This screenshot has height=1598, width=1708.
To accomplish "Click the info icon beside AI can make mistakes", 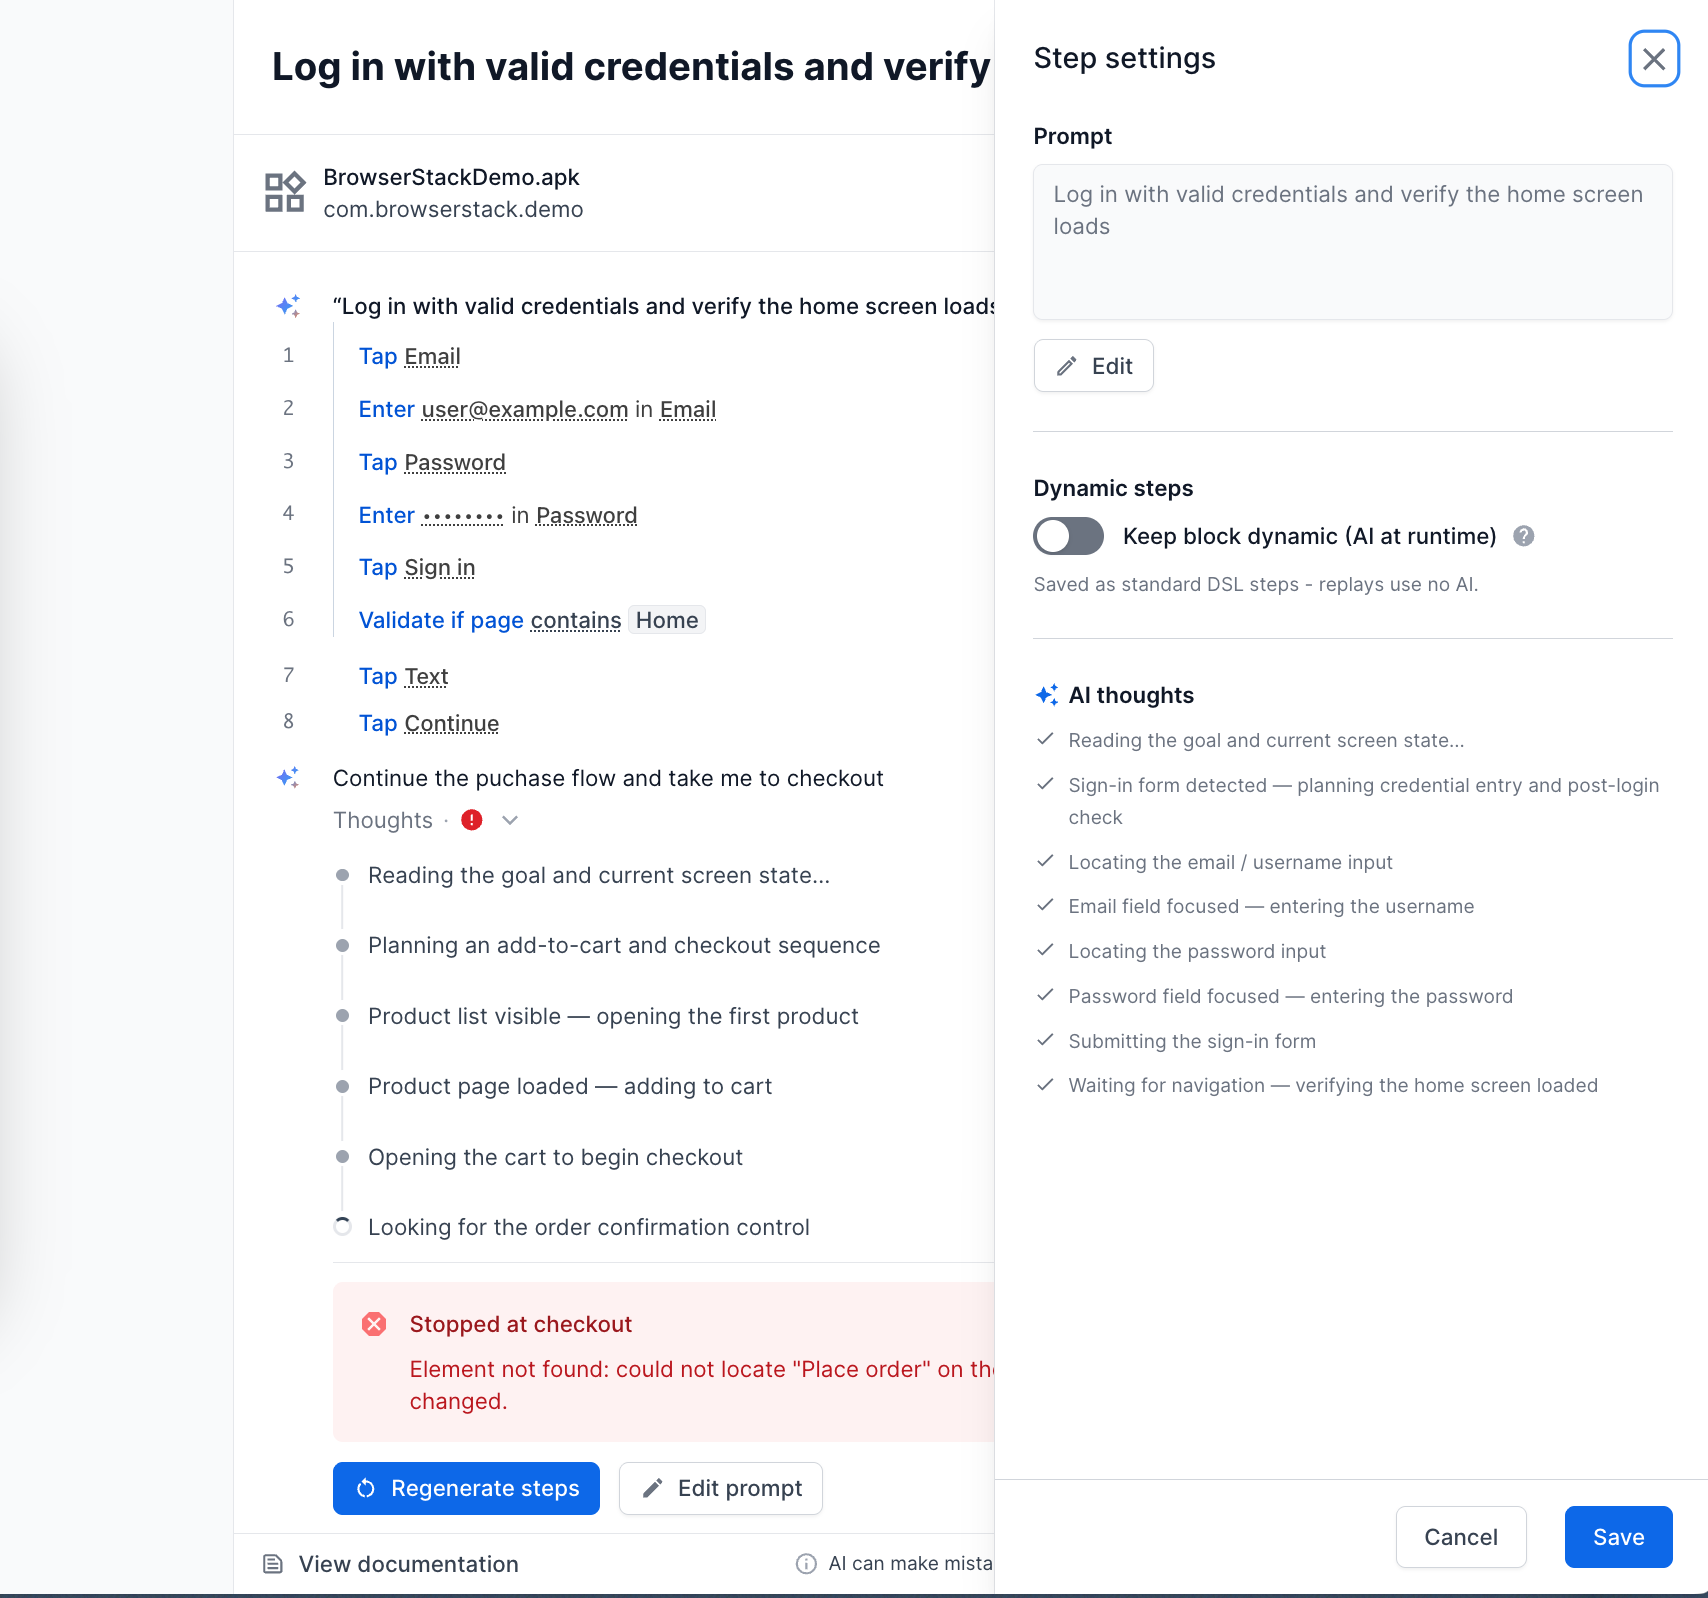I will [806, 1564].
